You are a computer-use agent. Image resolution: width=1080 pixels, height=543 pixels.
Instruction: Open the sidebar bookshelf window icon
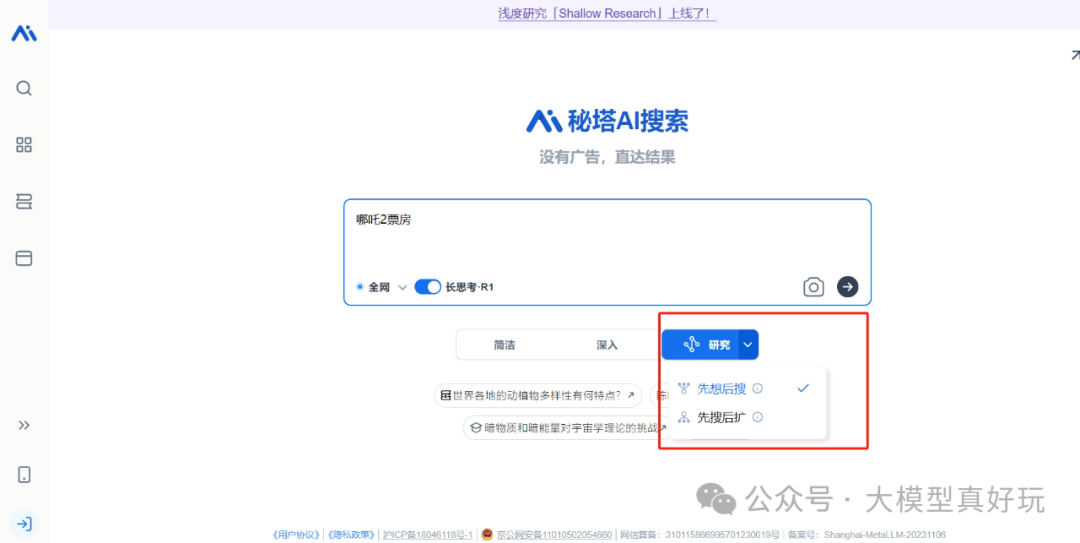pos(24,258)
